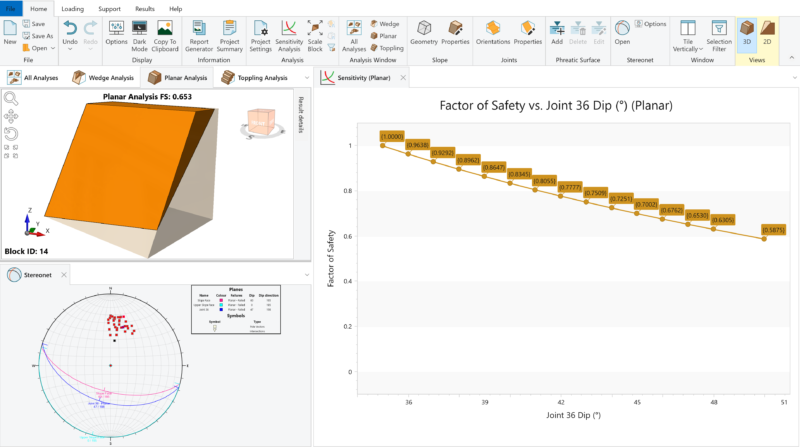The width and height of the screenshot is (800, 447).
Task: Switch to 2D view mode
Action: point(768,33)
